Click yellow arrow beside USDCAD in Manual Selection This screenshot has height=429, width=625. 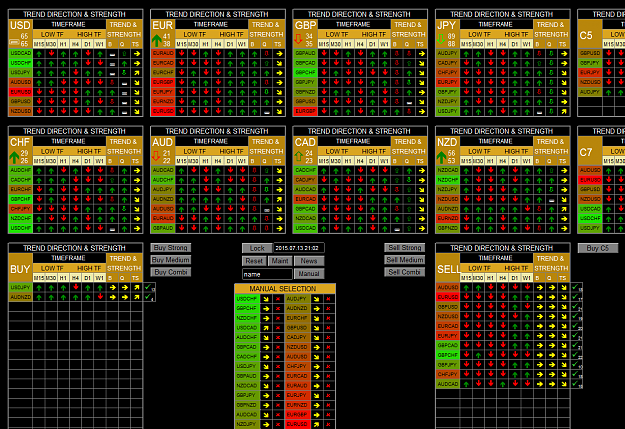pos(266,328)
